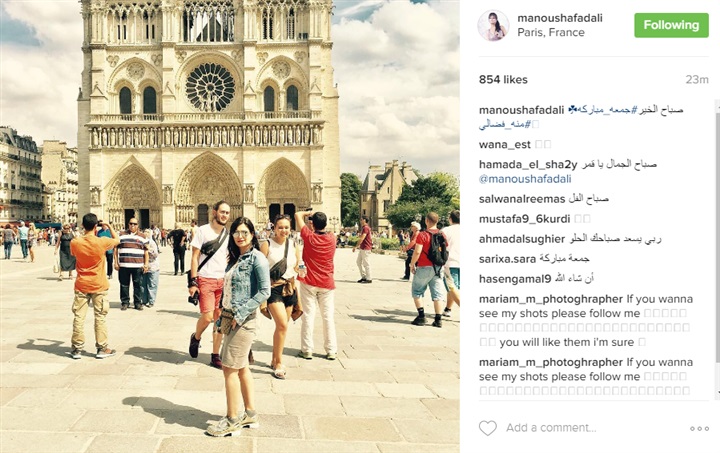Open the second-line hashtag in the caption
Screen dimensions: 720x453
pos(506,124)
